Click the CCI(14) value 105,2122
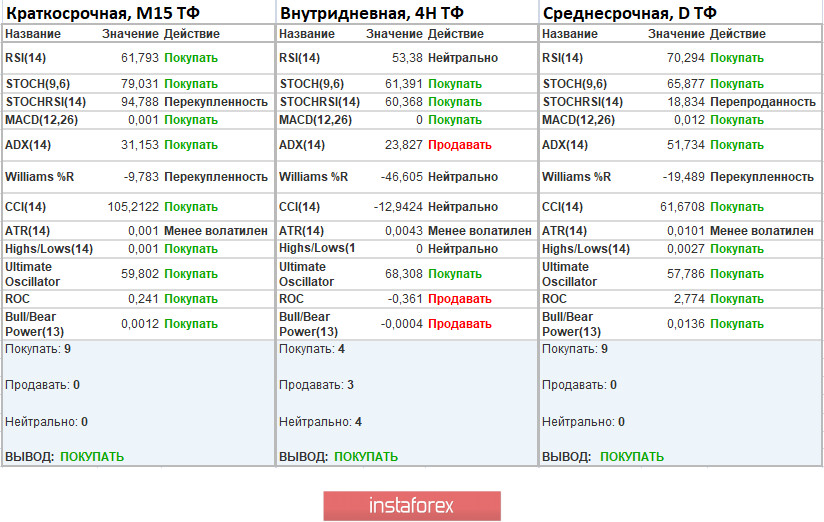 (x=132, y=207)
